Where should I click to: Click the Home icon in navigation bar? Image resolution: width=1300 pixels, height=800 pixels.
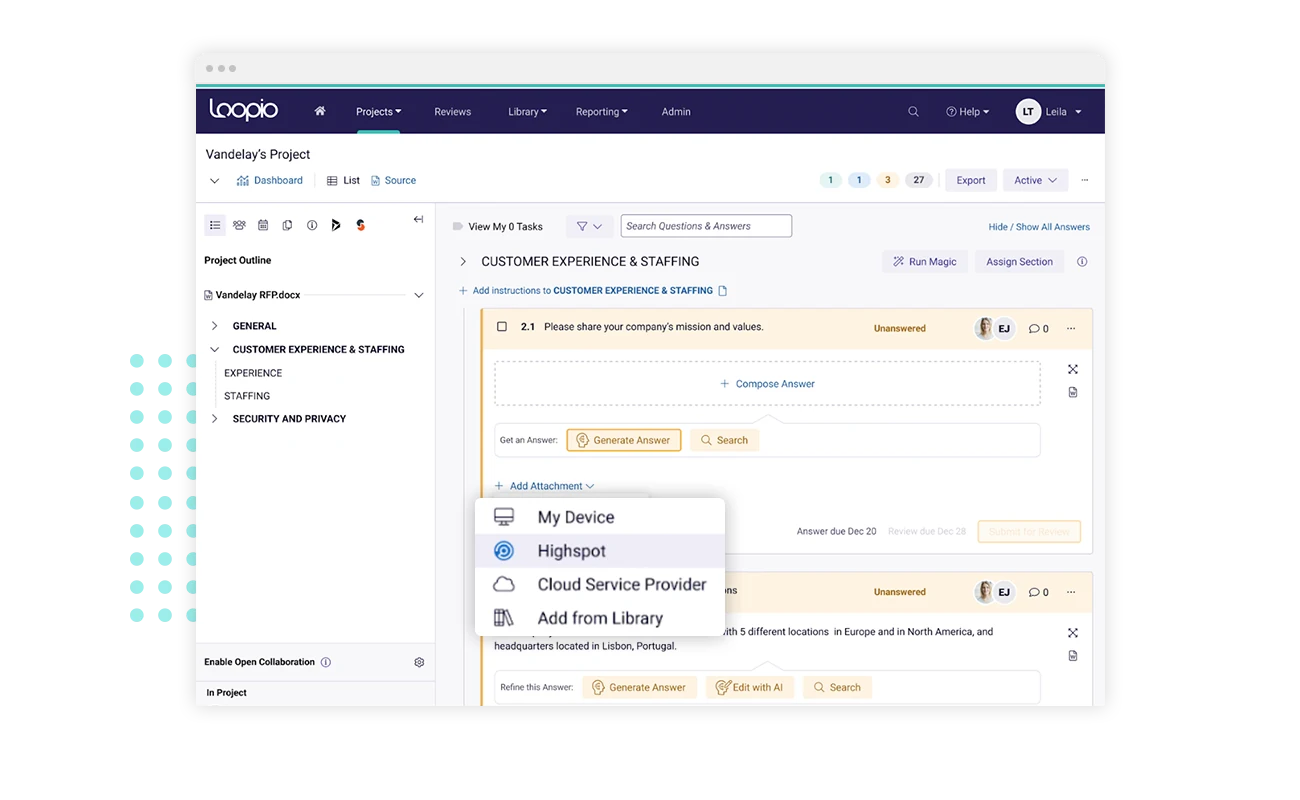[x=320, y=111]
